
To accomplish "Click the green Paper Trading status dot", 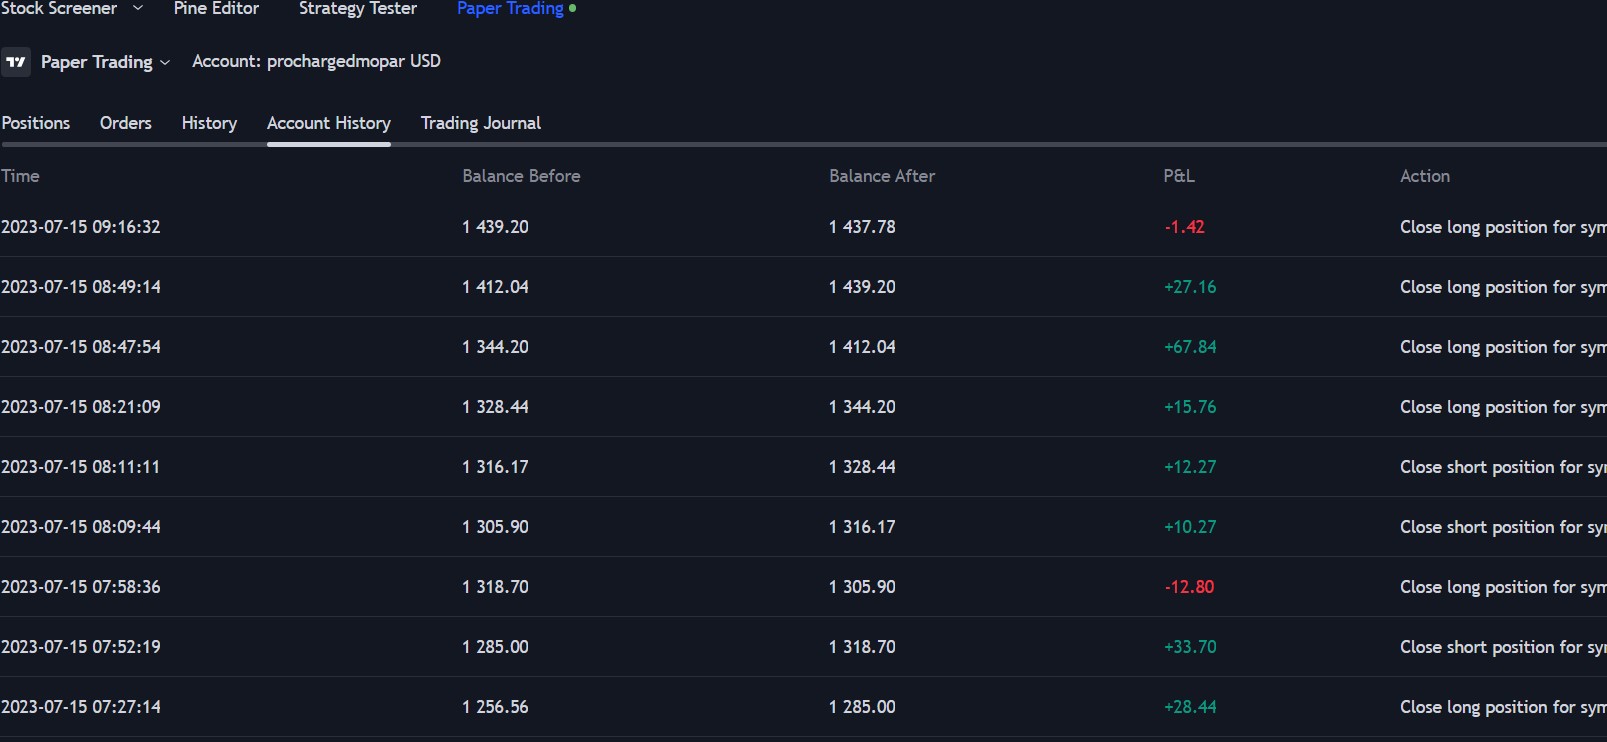I will (x=572, y=8).
